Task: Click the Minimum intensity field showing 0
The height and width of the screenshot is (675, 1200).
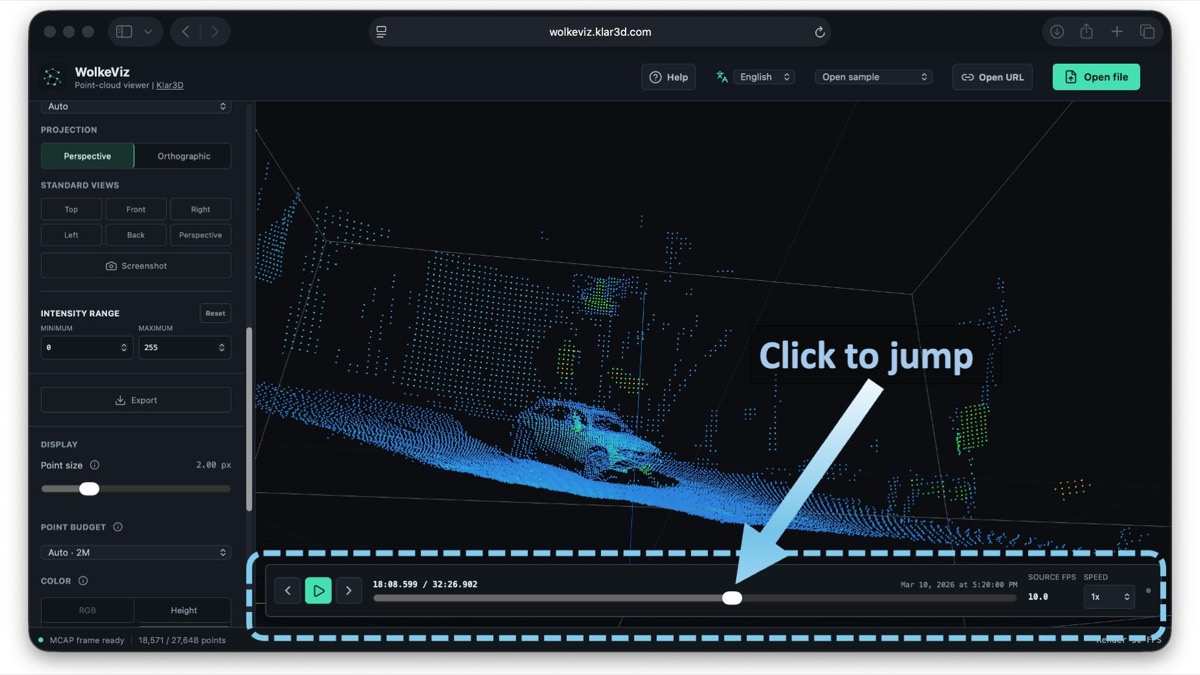Action: pyautogui.click(x=87, y=348)
